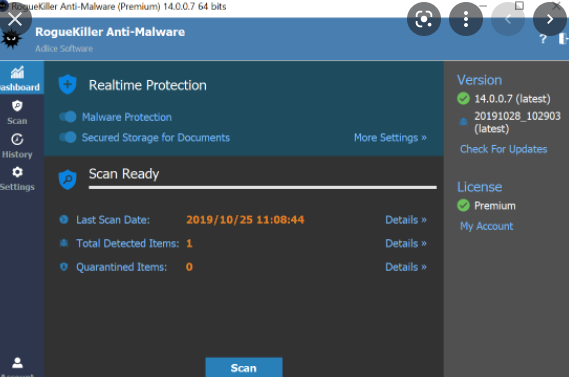Image resolution: width=569 pixels, height=377 pixels.
Task: Open Details for Total Detected Items
Action: [x=406, y=243]
